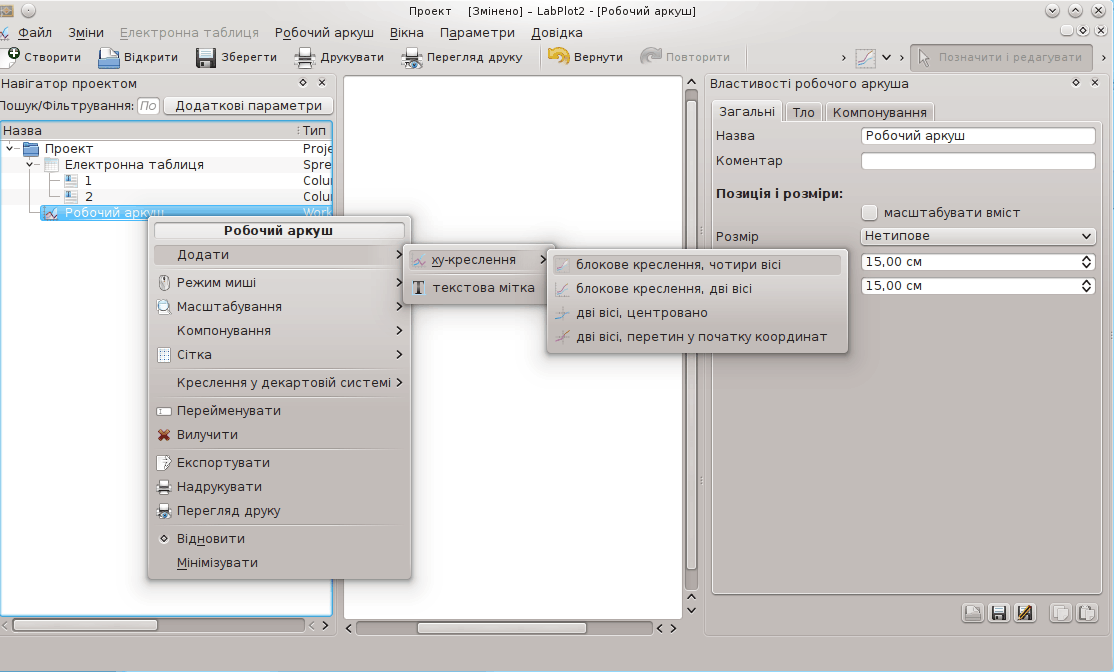Choose 'блокове креслення, дві вісі' menu item
The image size is (1114, 672).
coord(664,289)
